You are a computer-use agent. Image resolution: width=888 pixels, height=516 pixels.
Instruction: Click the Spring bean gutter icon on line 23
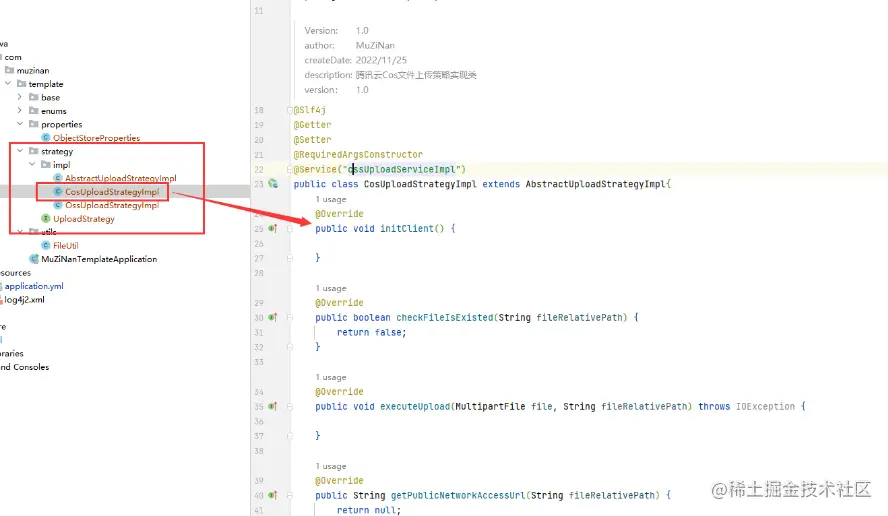273,184
